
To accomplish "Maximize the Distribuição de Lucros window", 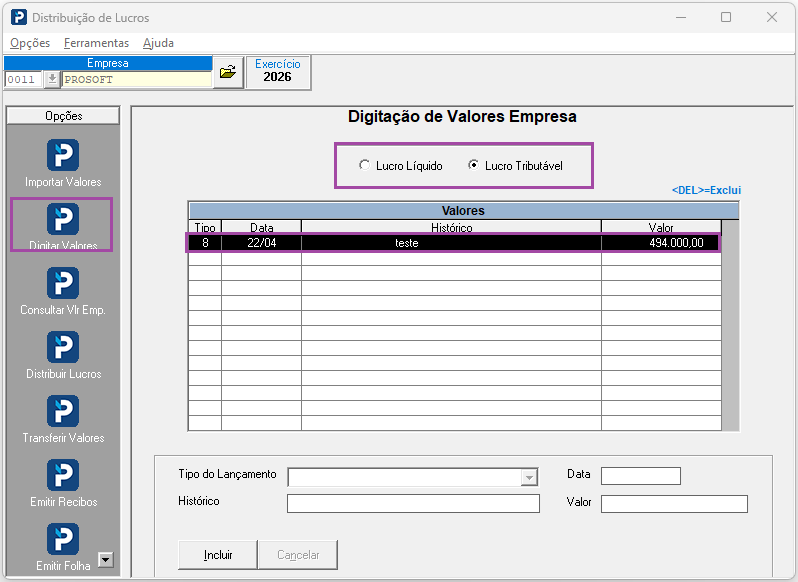I will (726, 17).
